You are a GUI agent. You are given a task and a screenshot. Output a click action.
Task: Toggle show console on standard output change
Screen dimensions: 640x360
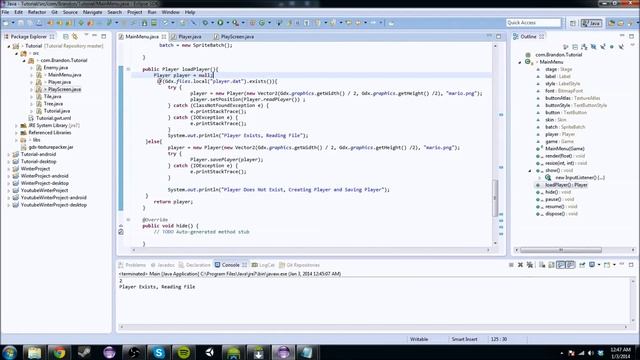(x=561, y=265)
